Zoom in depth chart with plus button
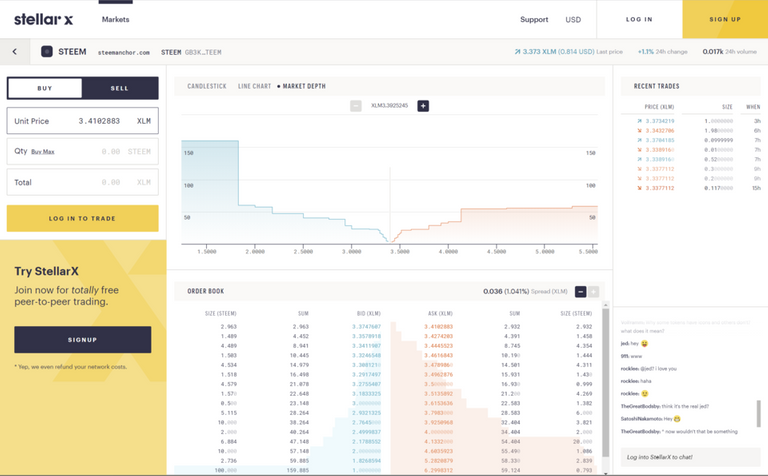The height and width of the screenshot is (476, 768). [423, 106]
